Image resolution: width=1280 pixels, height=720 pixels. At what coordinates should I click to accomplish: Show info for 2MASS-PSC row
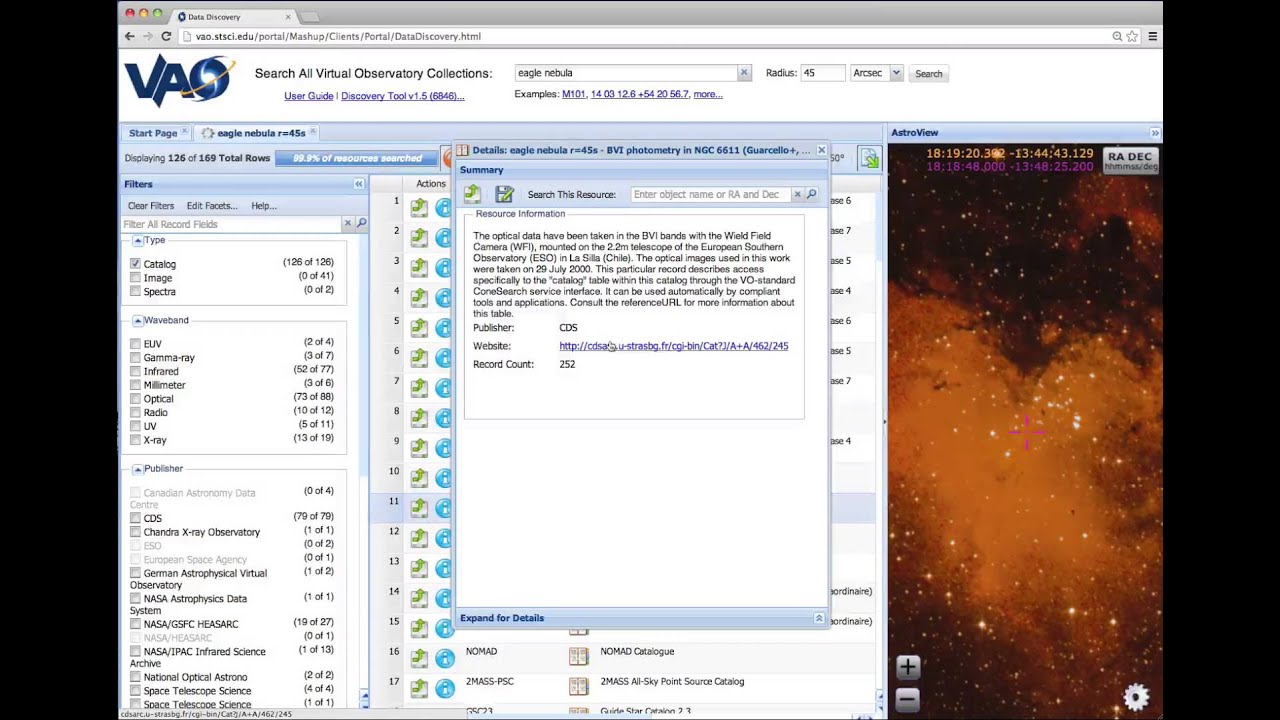pyautogui.click(x=444, y=687)
